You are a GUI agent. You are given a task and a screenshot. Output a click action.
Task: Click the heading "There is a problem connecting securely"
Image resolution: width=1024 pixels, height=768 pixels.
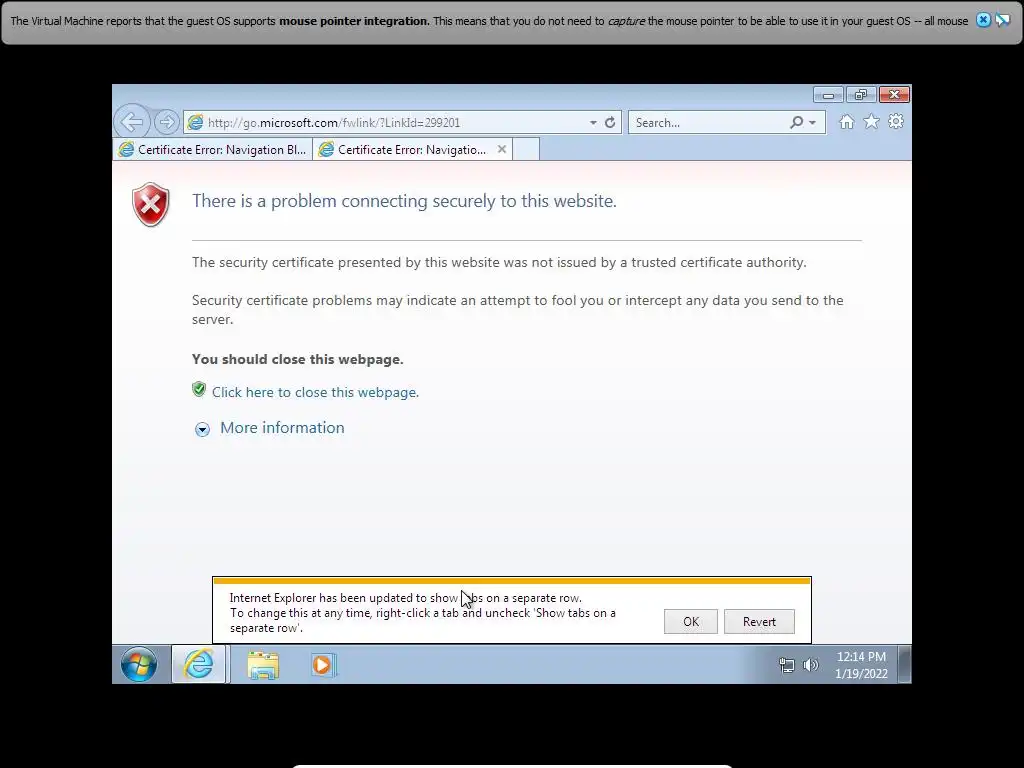pos(404,201)
